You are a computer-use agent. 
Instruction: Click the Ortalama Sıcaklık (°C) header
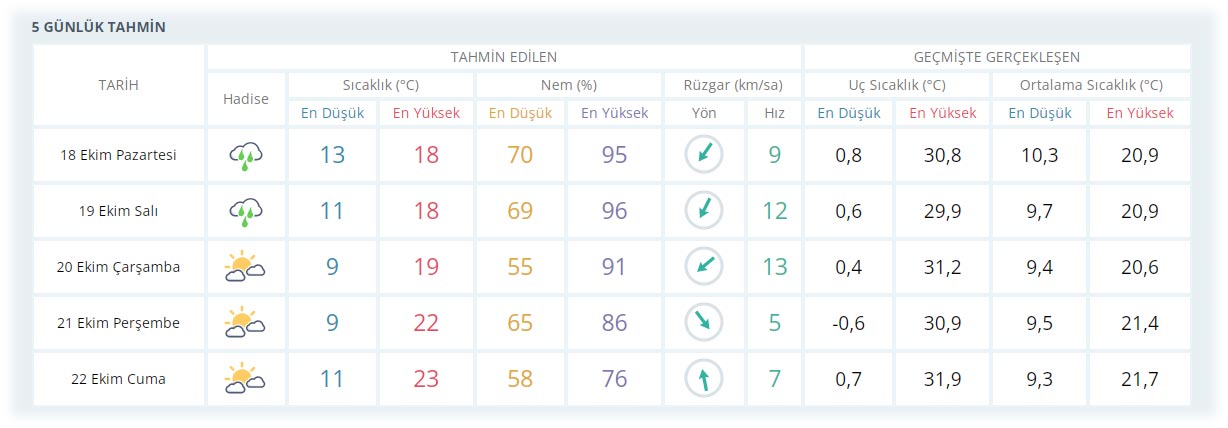(x=1092, y=85)
